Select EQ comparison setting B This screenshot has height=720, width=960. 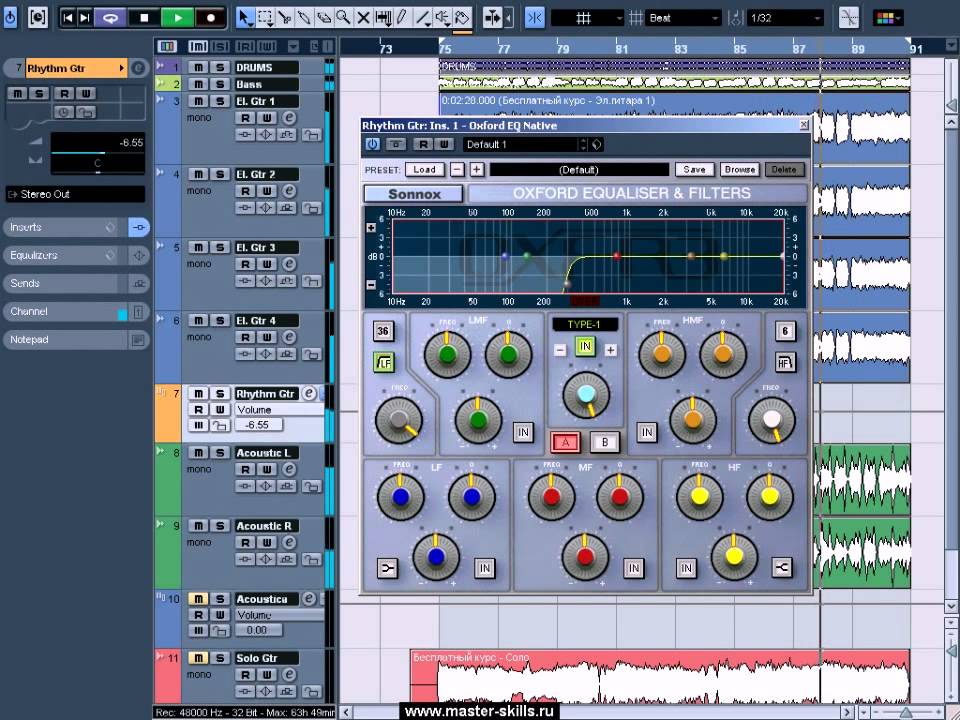coord(605,442)
